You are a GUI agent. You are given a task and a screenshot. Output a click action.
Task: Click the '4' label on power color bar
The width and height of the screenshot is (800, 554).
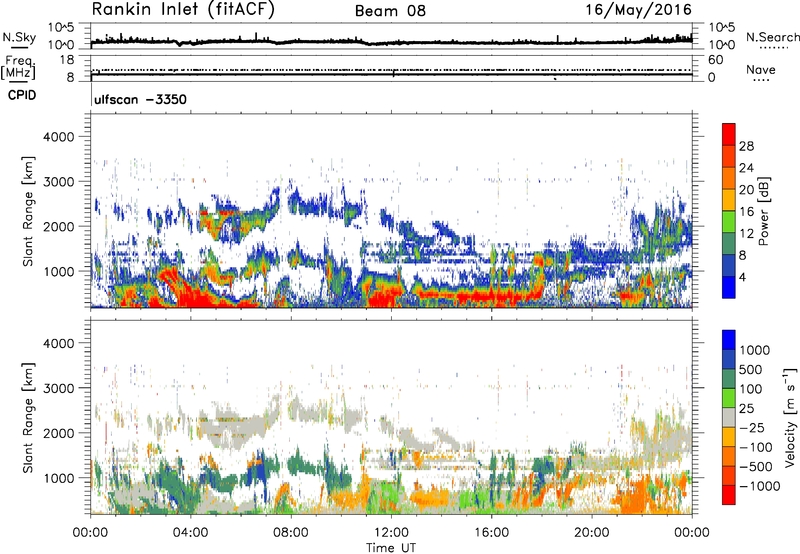[743, 278]
